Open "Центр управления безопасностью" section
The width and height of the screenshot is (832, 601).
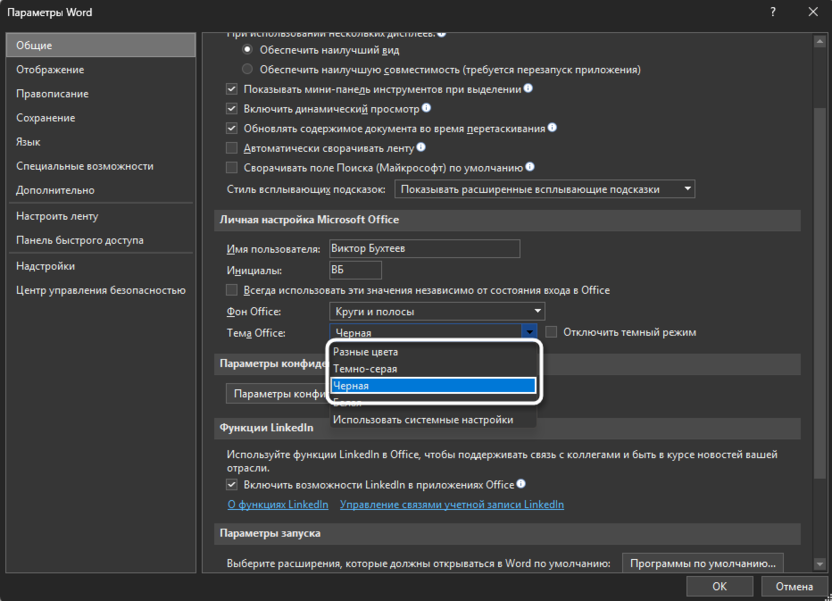point(101,289)
